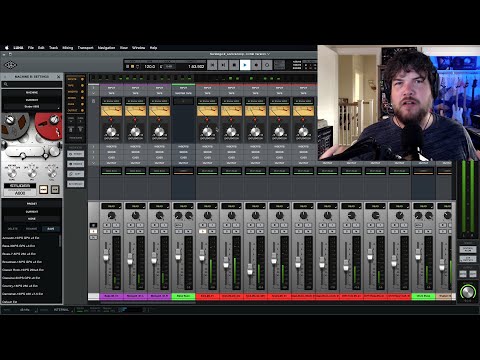Open the Apple menu

point(6,48)
